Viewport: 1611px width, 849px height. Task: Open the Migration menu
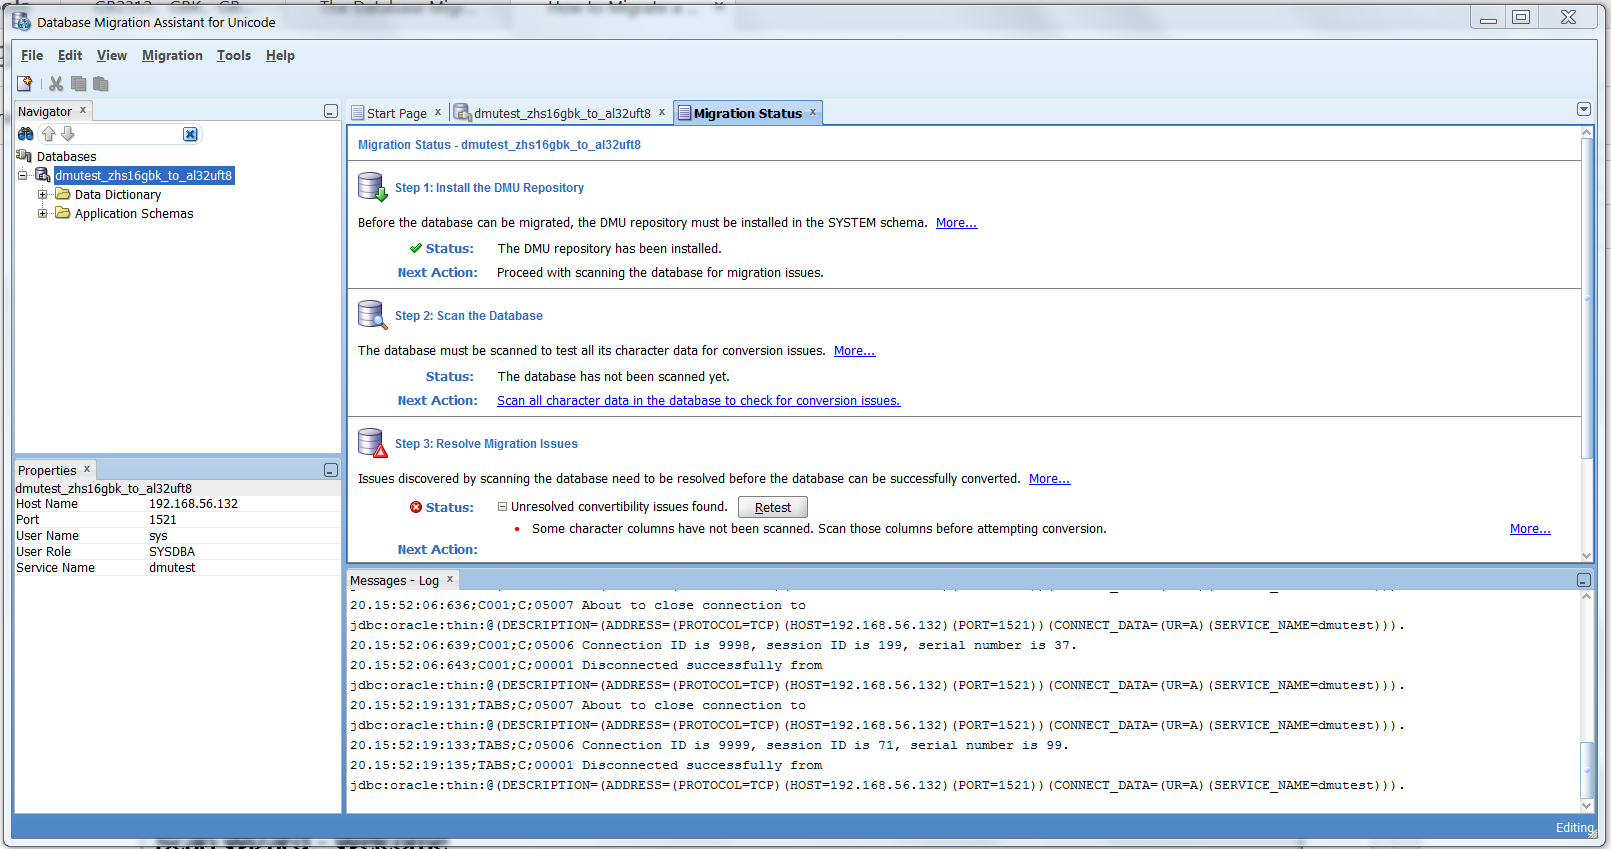[x=172, y=56]
